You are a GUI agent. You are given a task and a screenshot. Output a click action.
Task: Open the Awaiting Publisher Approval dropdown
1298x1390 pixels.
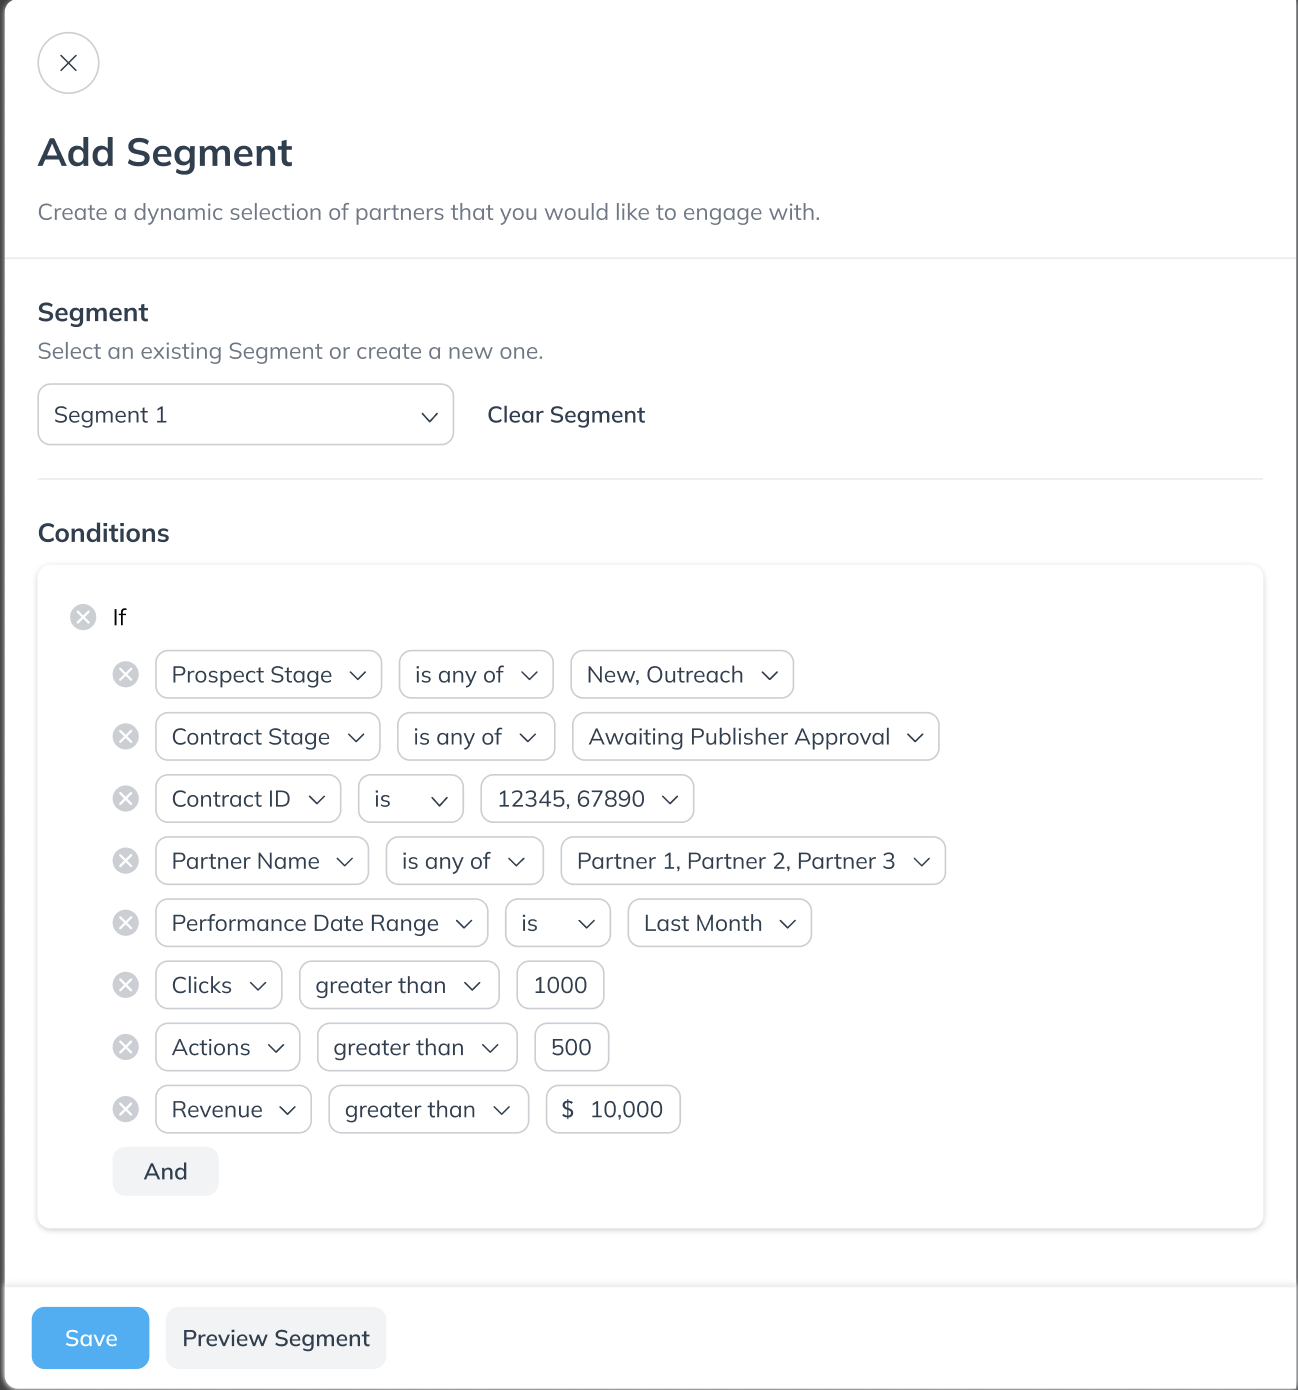pyautogui.click(x=756, y=737)
